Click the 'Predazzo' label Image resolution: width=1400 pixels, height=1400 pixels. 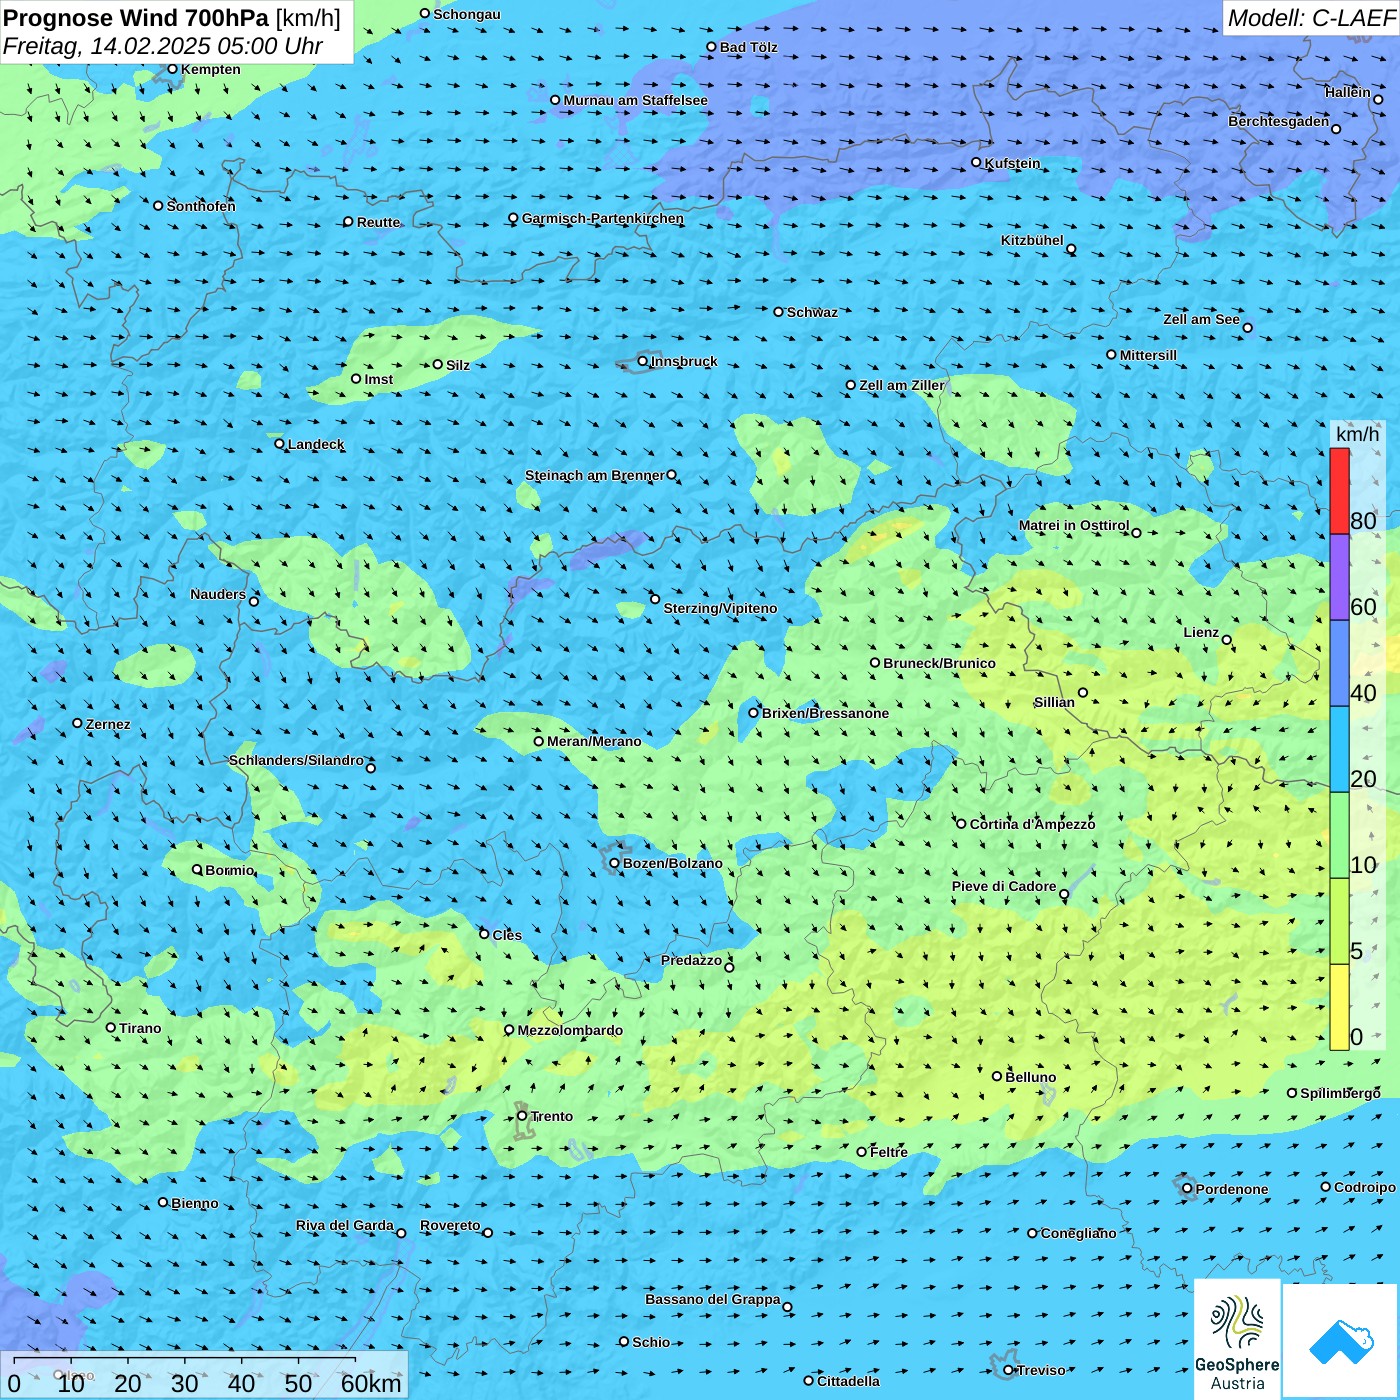(692, 960)
